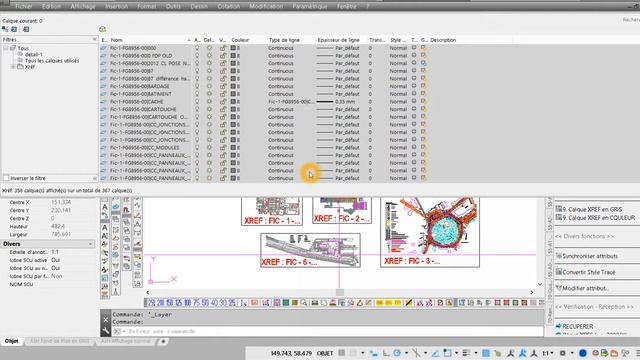The height and width of the screenshot is (360, 640).
Task: Toggle freeze sun for CARTOUCHE layer
Action: 209,109
